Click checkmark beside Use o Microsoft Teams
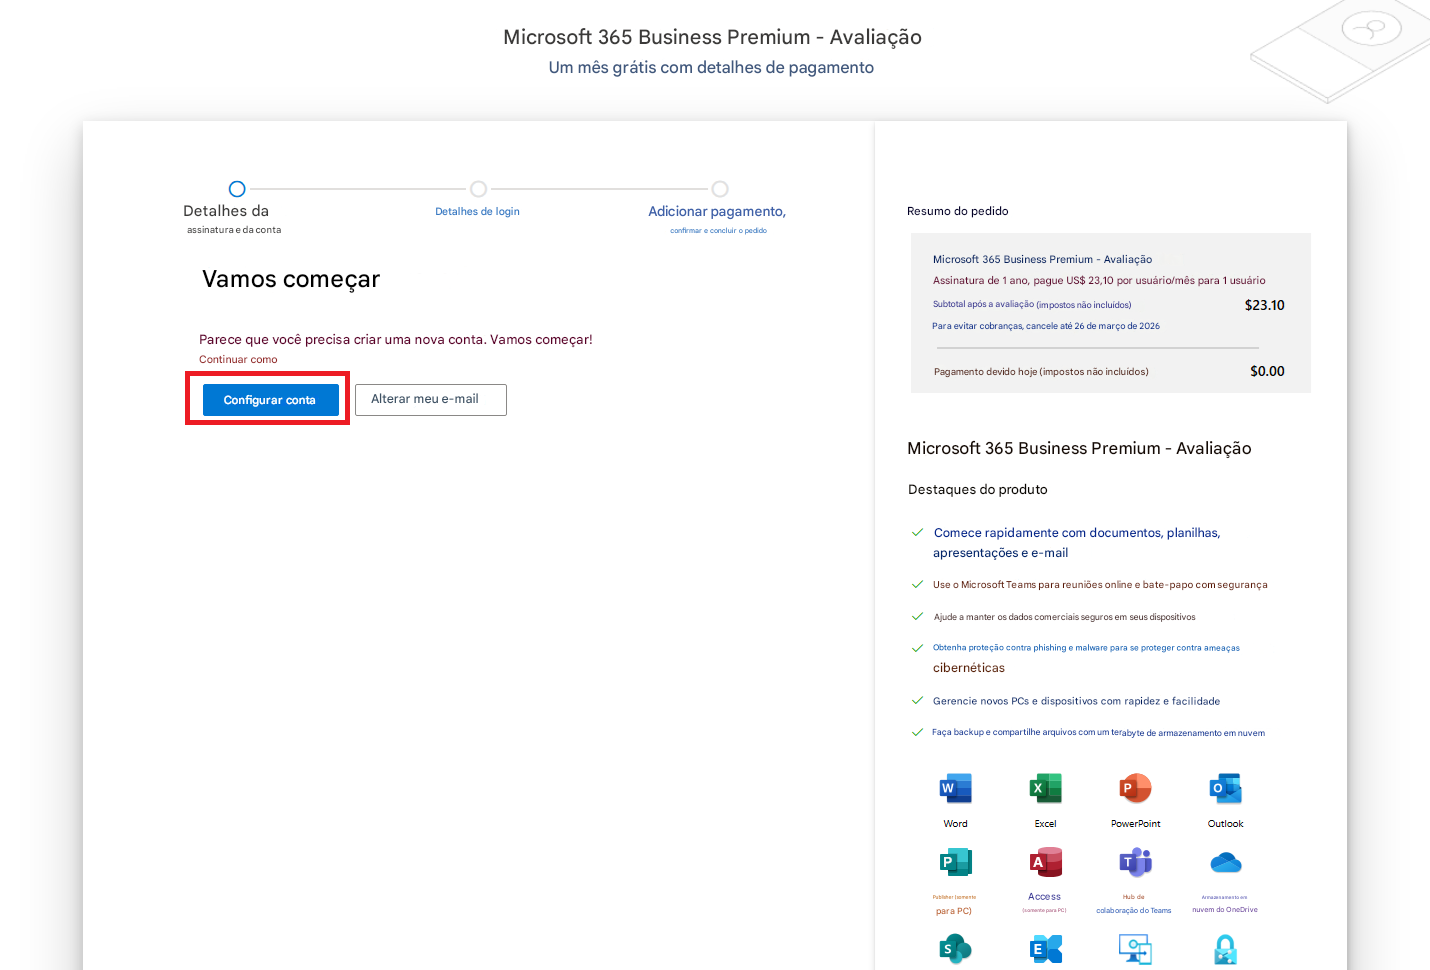The image size is (1430, 970). [x=917, y=584]
